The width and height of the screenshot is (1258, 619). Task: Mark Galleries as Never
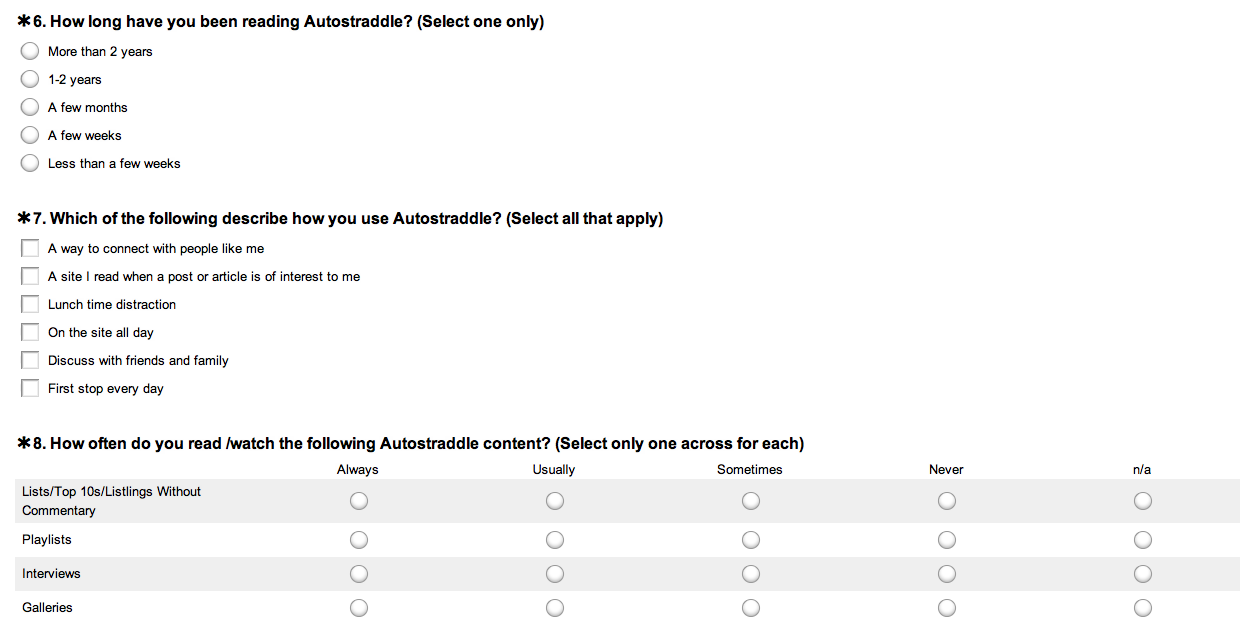[947, 608]
